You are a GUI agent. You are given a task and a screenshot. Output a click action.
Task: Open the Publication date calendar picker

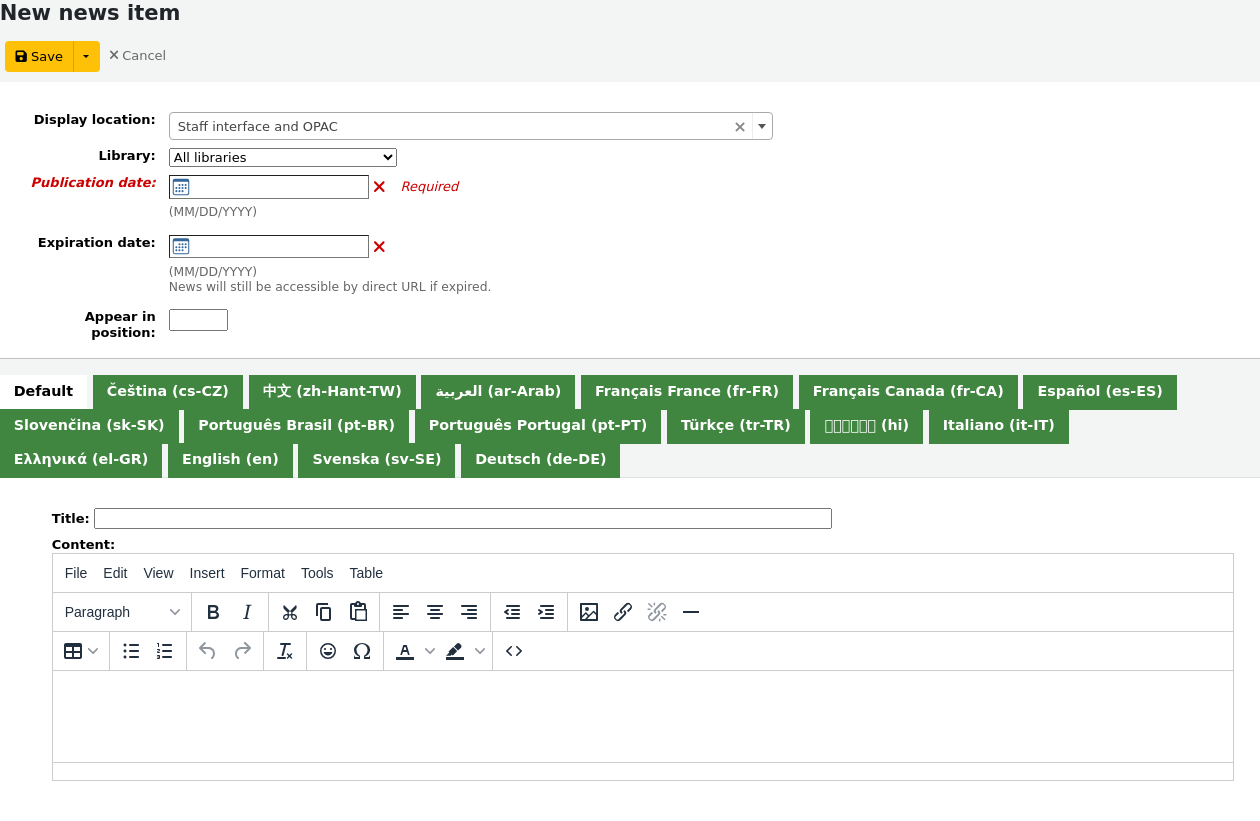(x=180, y=187)
